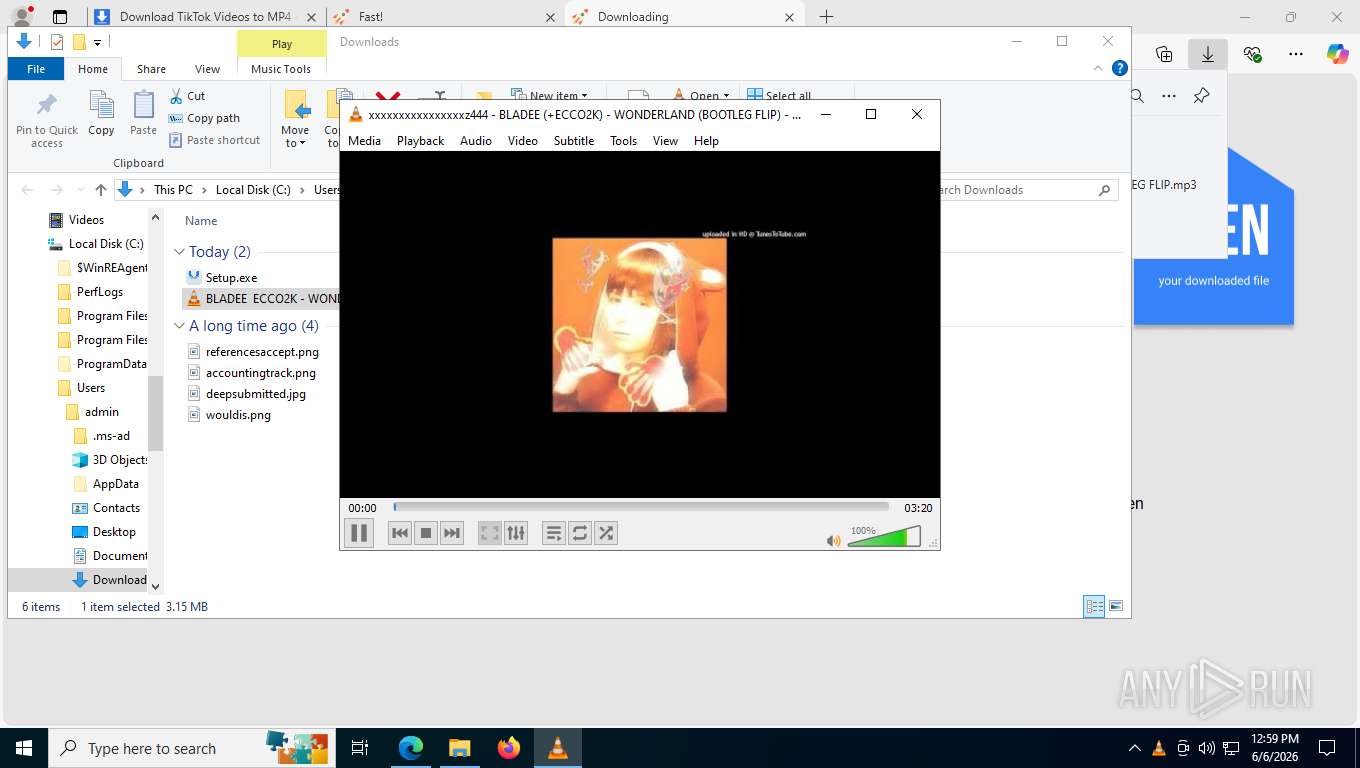This screenshot has height=768, width=1360.
Task: Open the Edge downloads toolbar button
Action: [1208, 54]
